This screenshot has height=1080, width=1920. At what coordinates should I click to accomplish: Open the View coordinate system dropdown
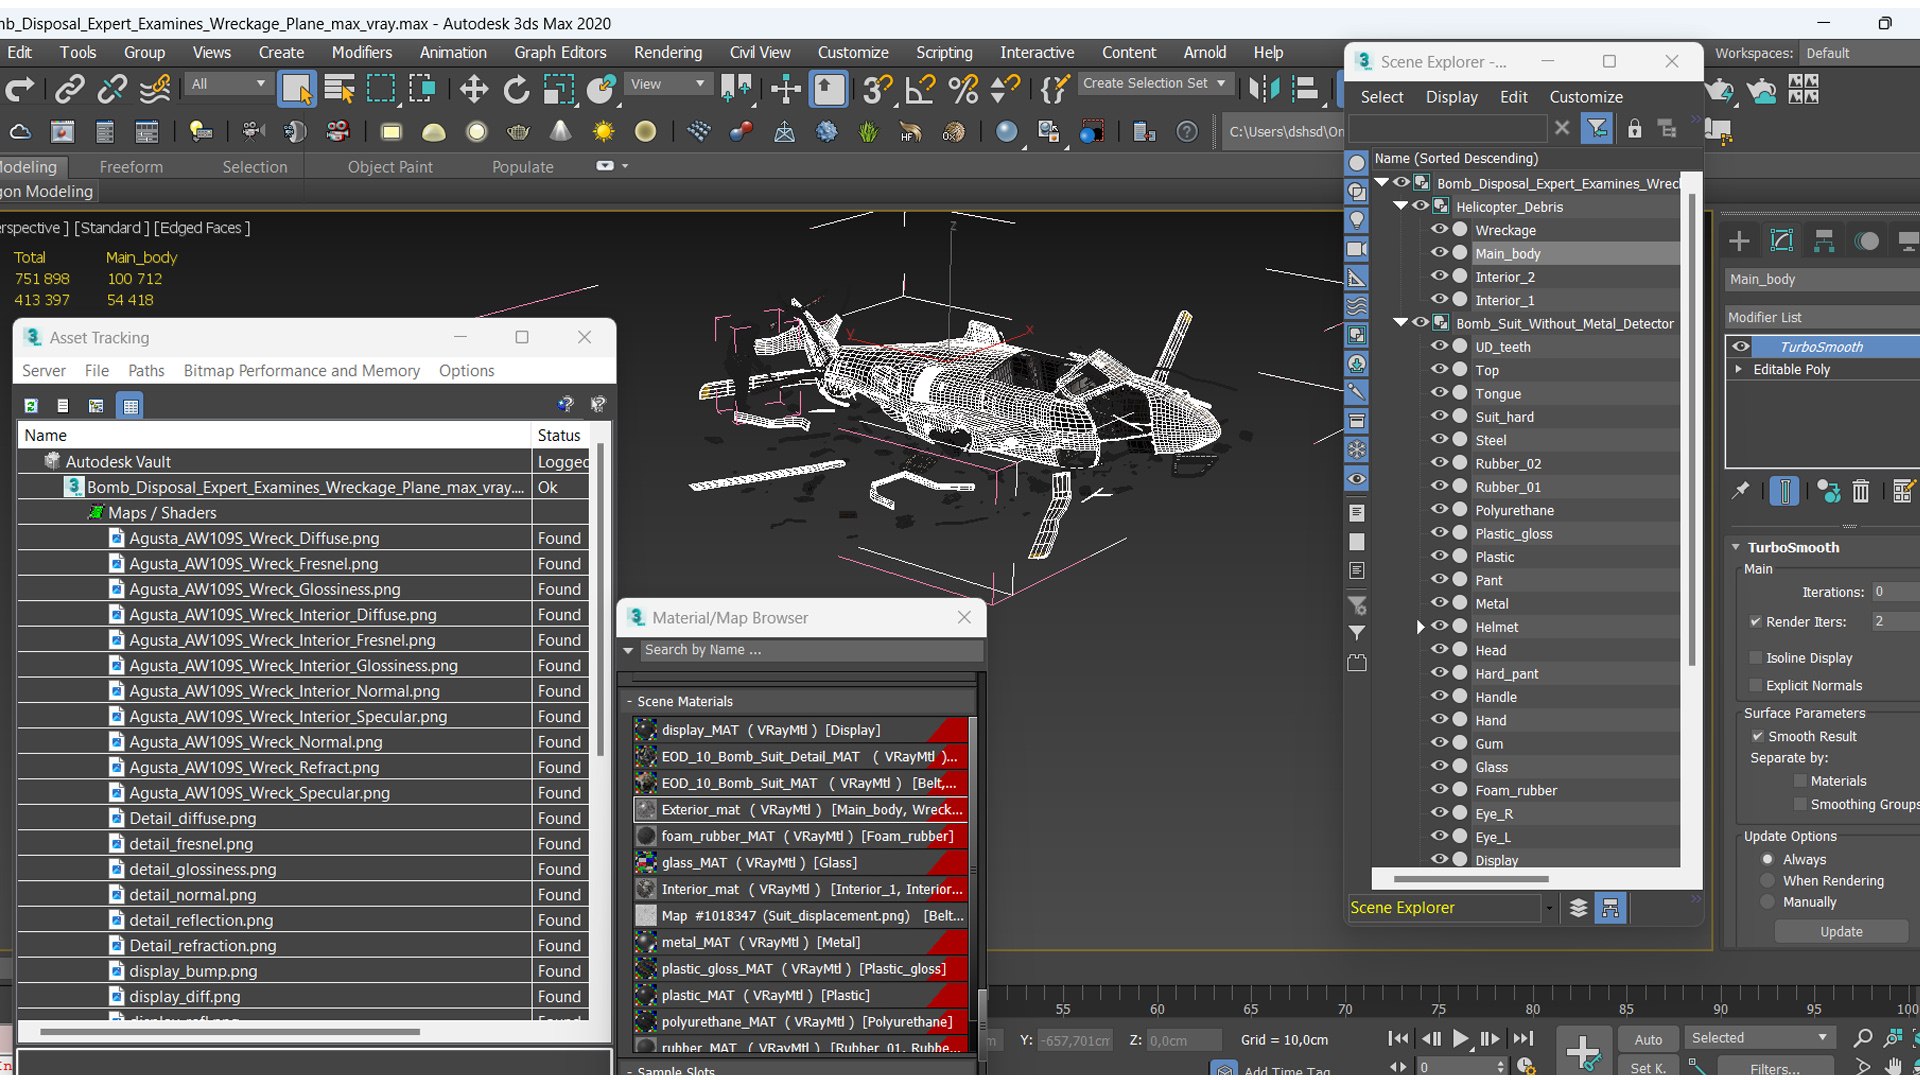click(667, 84)
